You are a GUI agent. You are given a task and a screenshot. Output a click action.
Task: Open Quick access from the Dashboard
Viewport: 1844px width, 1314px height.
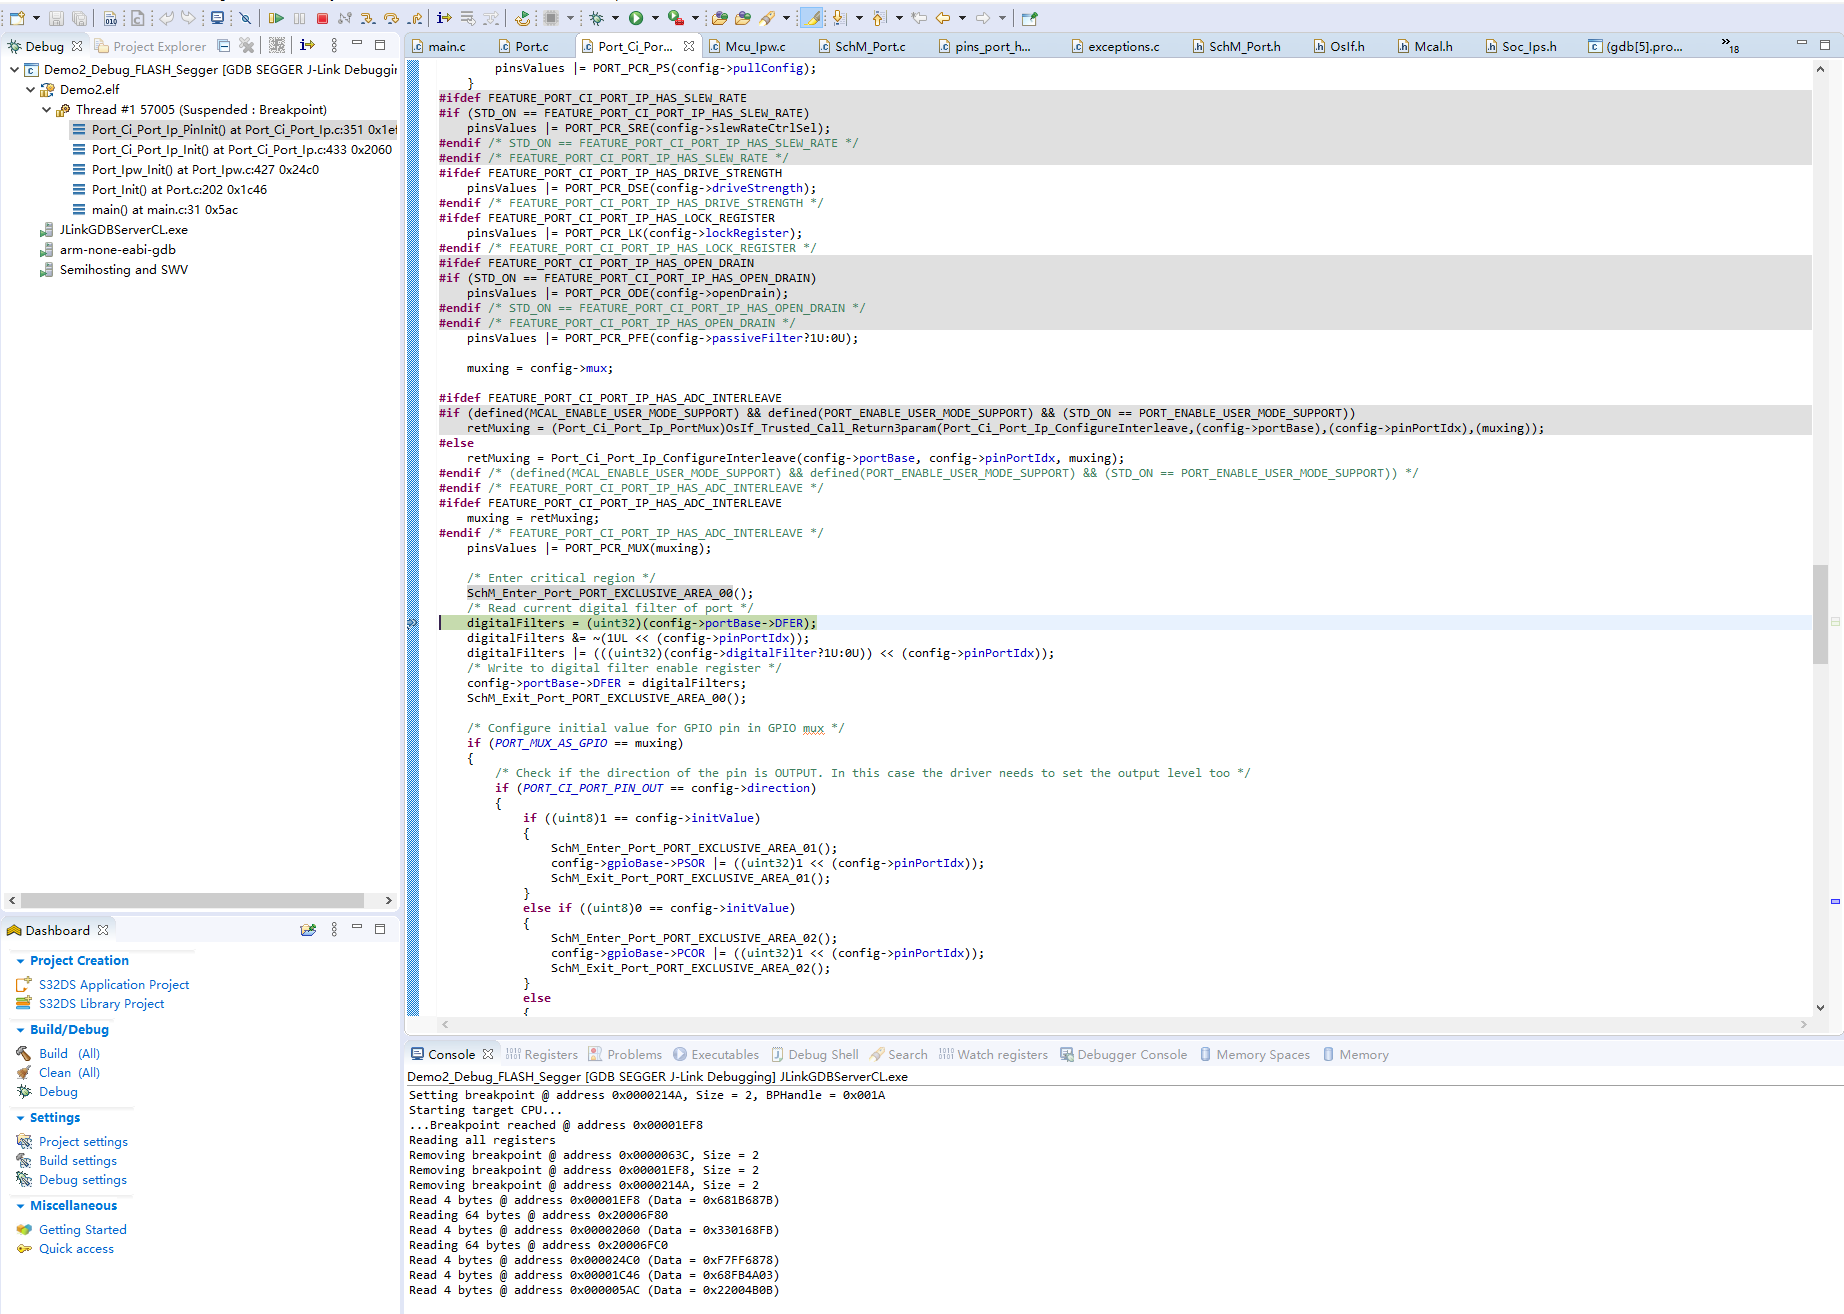(x=76, y=1248)
